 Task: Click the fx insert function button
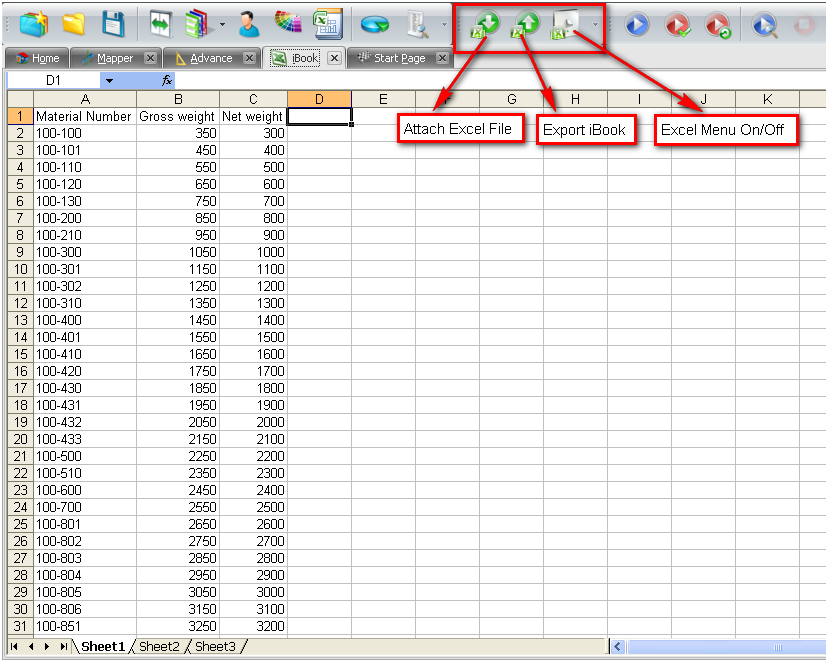click(167, 80)
